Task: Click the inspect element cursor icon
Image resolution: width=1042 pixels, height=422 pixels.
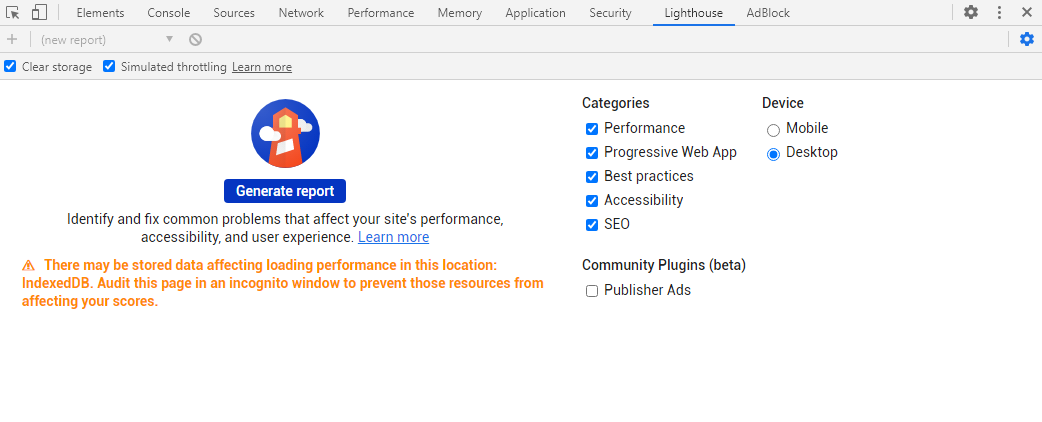Action: click(x=13, y=13)
